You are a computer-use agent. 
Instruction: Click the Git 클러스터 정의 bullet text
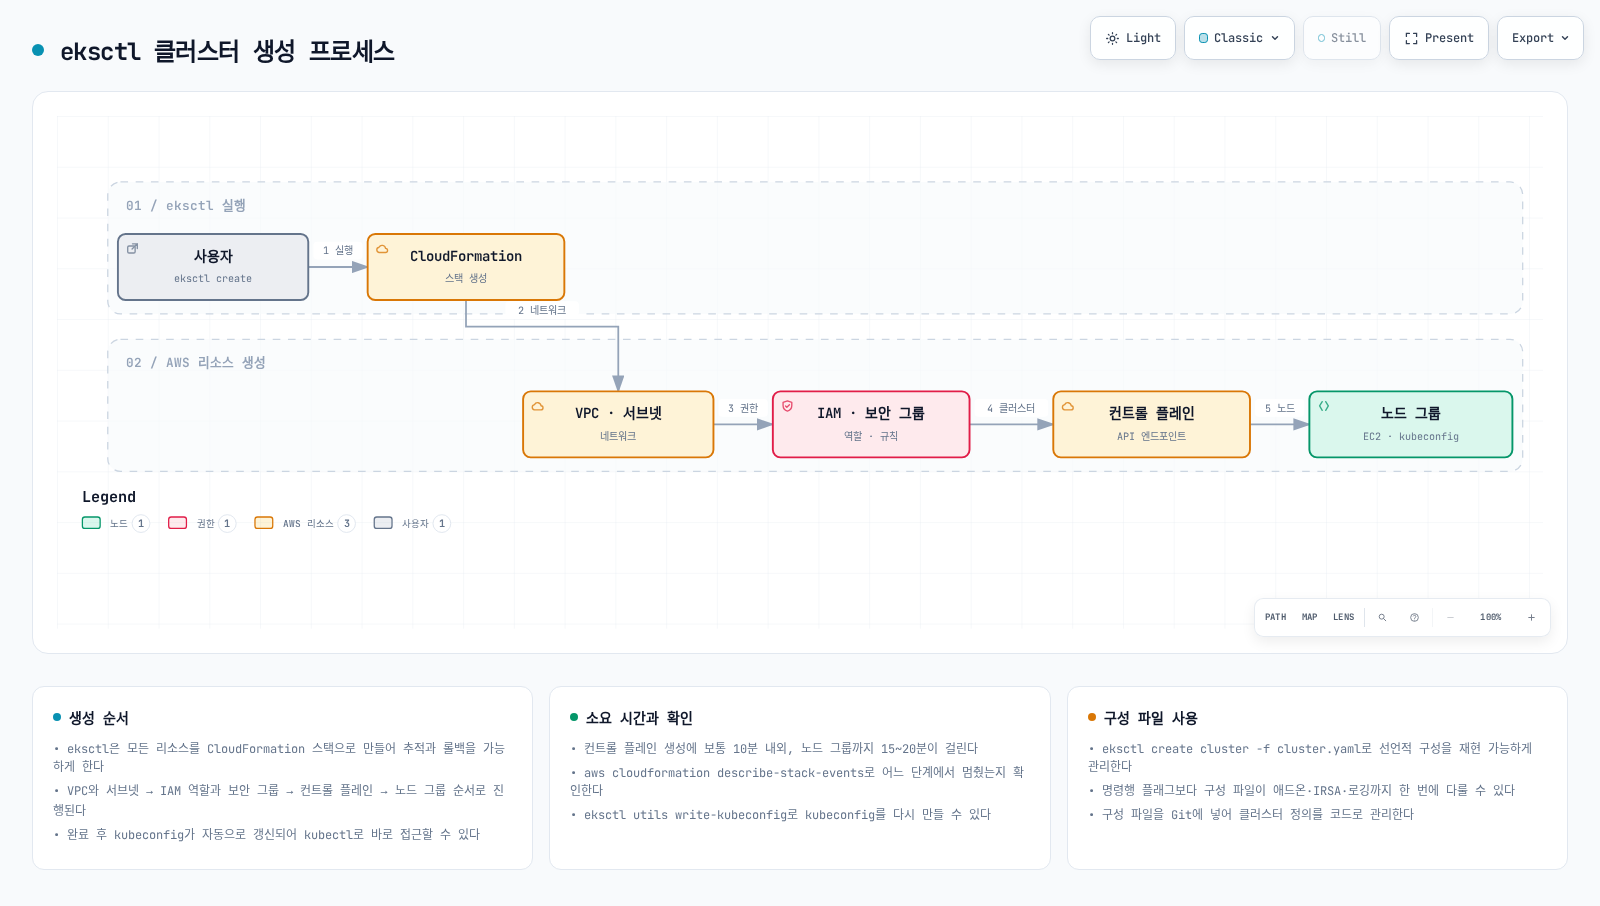(x=1251, y=814)
